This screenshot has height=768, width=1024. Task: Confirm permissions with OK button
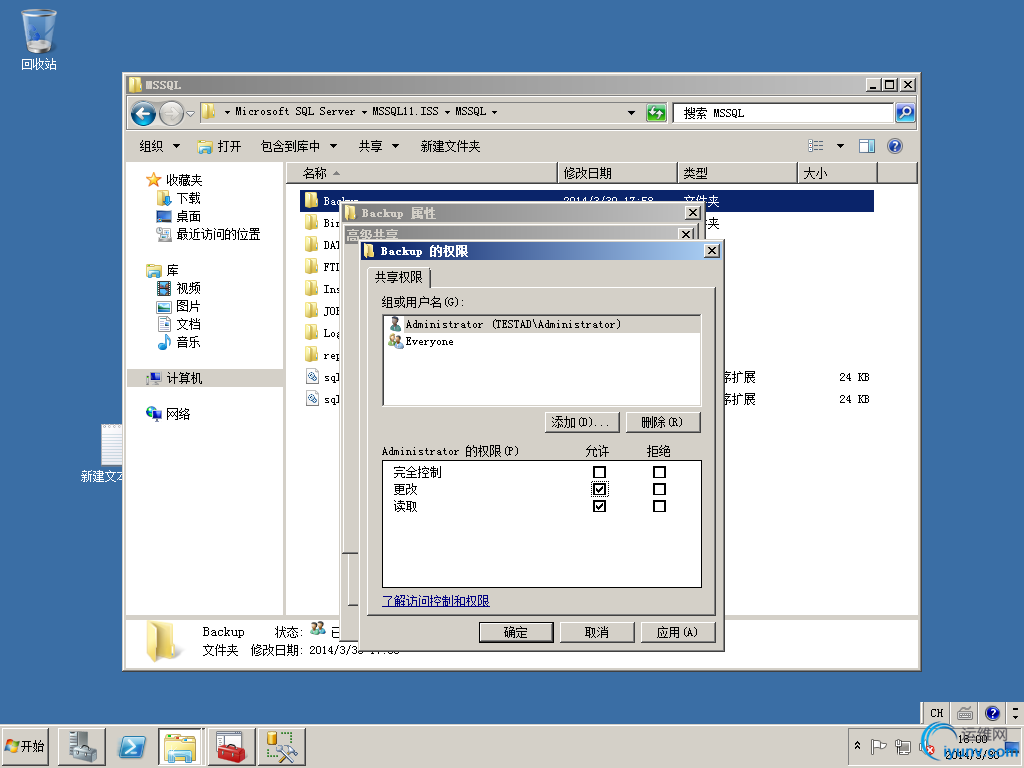point(516,632)
